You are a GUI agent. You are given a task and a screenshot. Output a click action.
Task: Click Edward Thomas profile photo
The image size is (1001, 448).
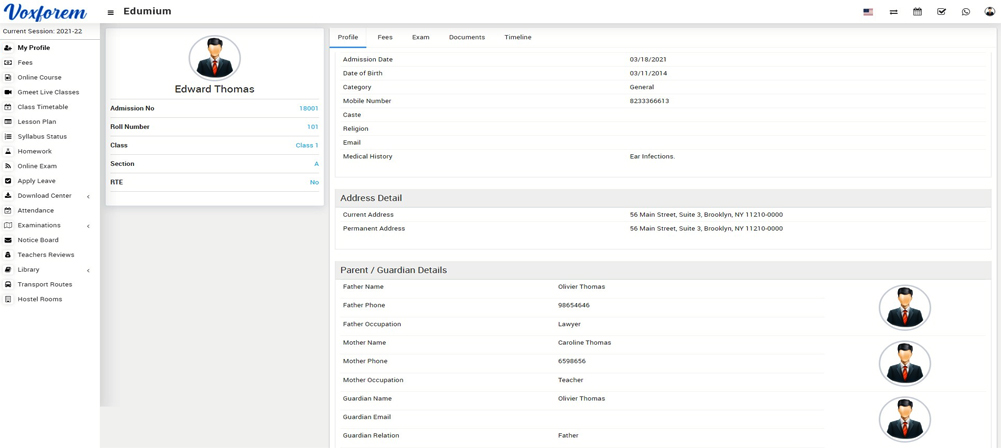[214, 58]
